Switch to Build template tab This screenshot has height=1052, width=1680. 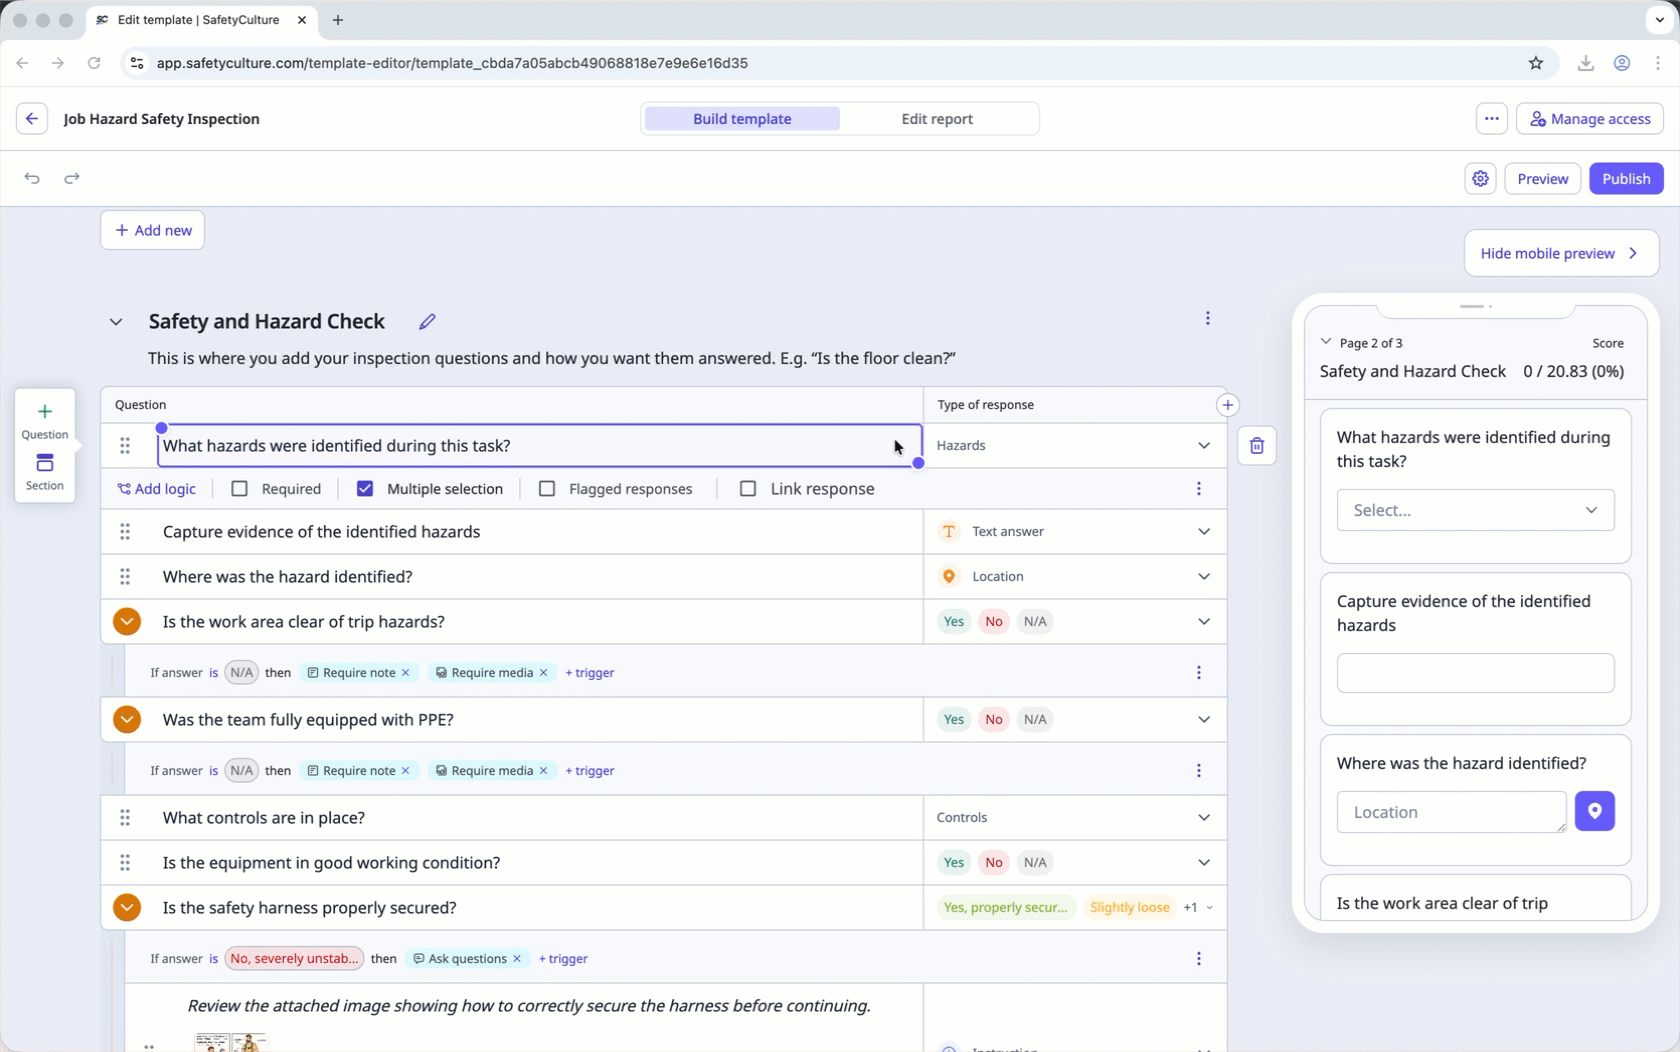742,119
